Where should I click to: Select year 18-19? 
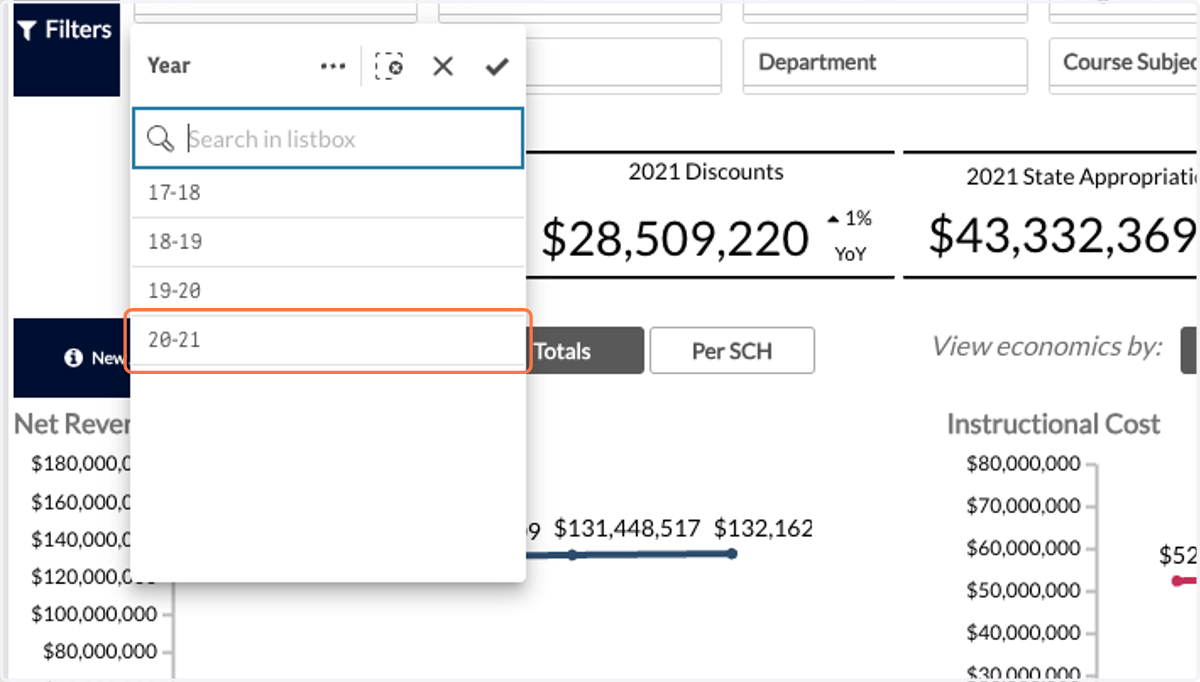click(x=328, y=242)
